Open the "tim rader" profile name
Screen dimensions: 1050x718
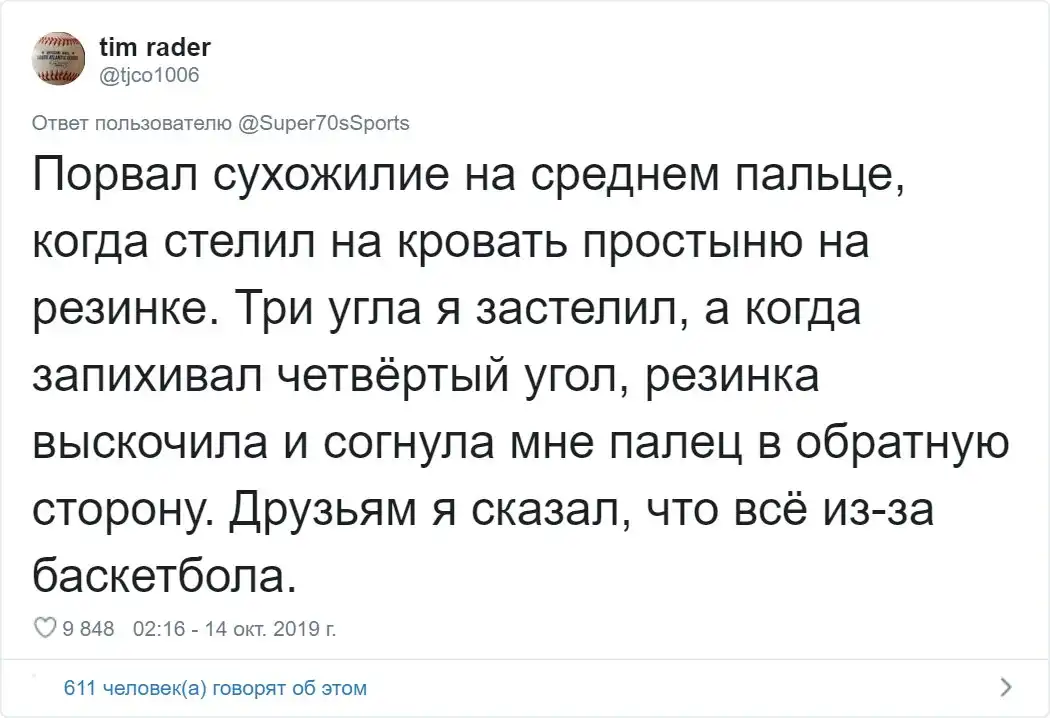(155, 48)
